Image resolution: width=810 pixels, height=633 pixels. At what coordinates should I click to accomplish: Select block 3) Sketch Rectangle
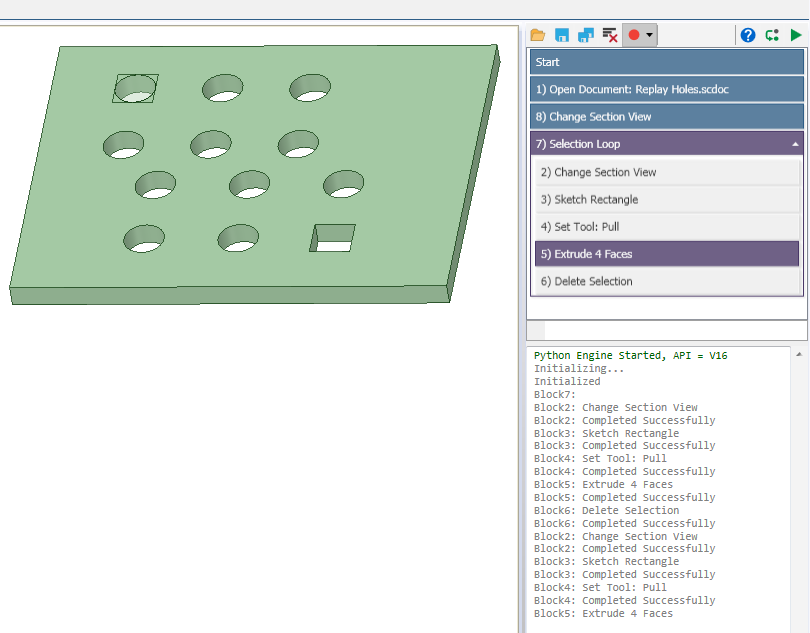click(667, 199)
